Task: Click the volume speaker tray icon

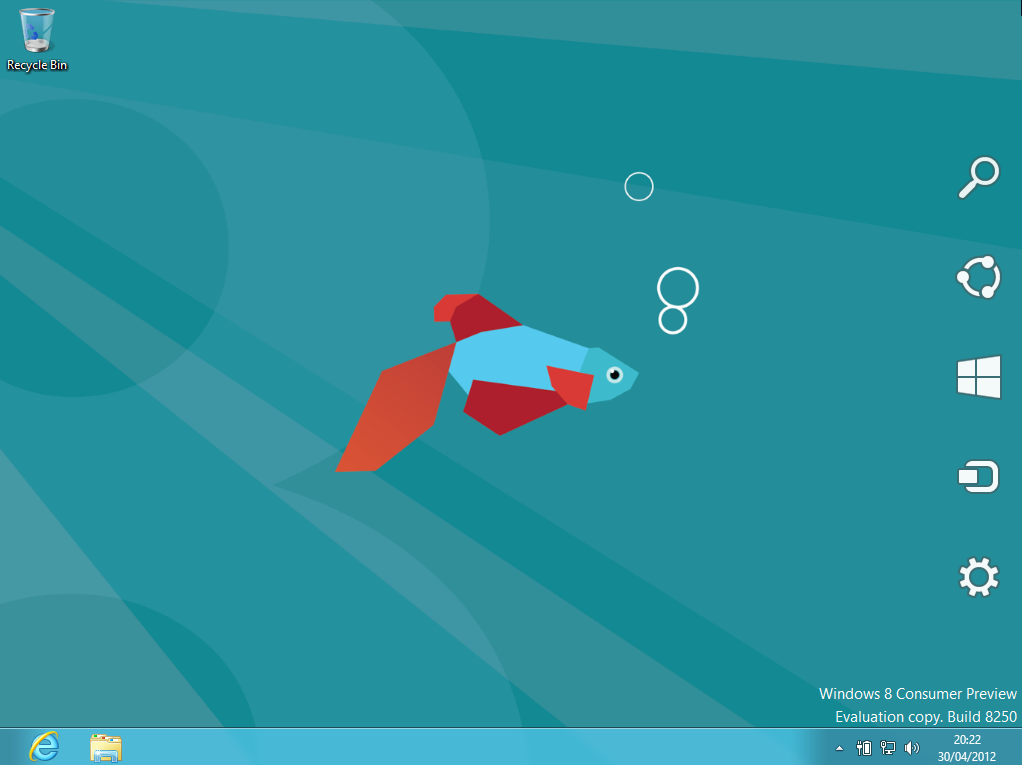Action: (911, 748)
